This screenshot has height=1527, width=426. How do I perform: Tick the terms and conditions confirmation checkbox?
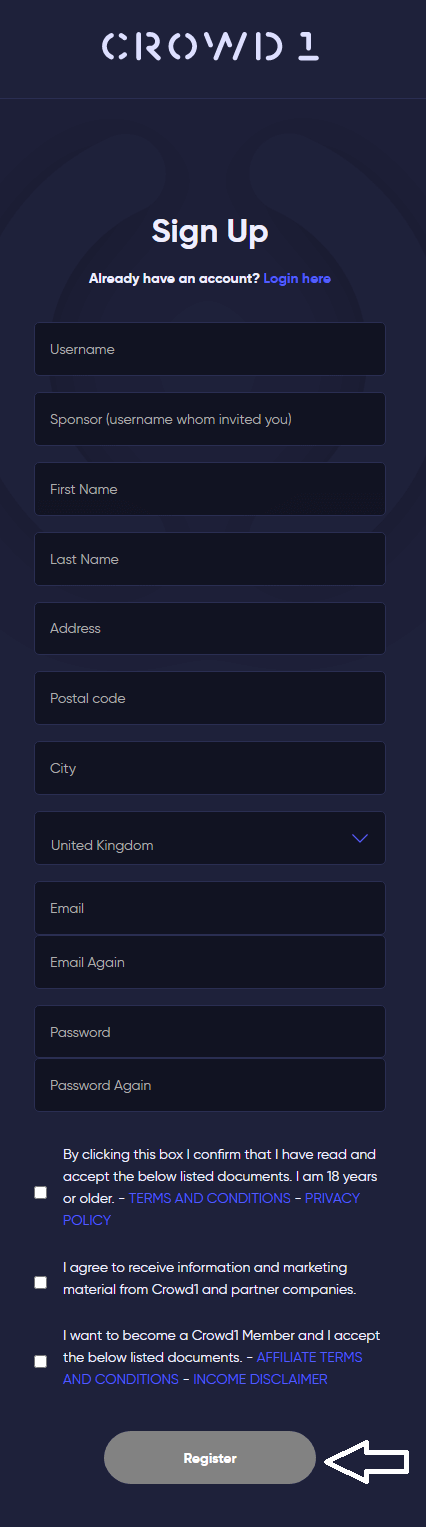[x=40, y=1192]
